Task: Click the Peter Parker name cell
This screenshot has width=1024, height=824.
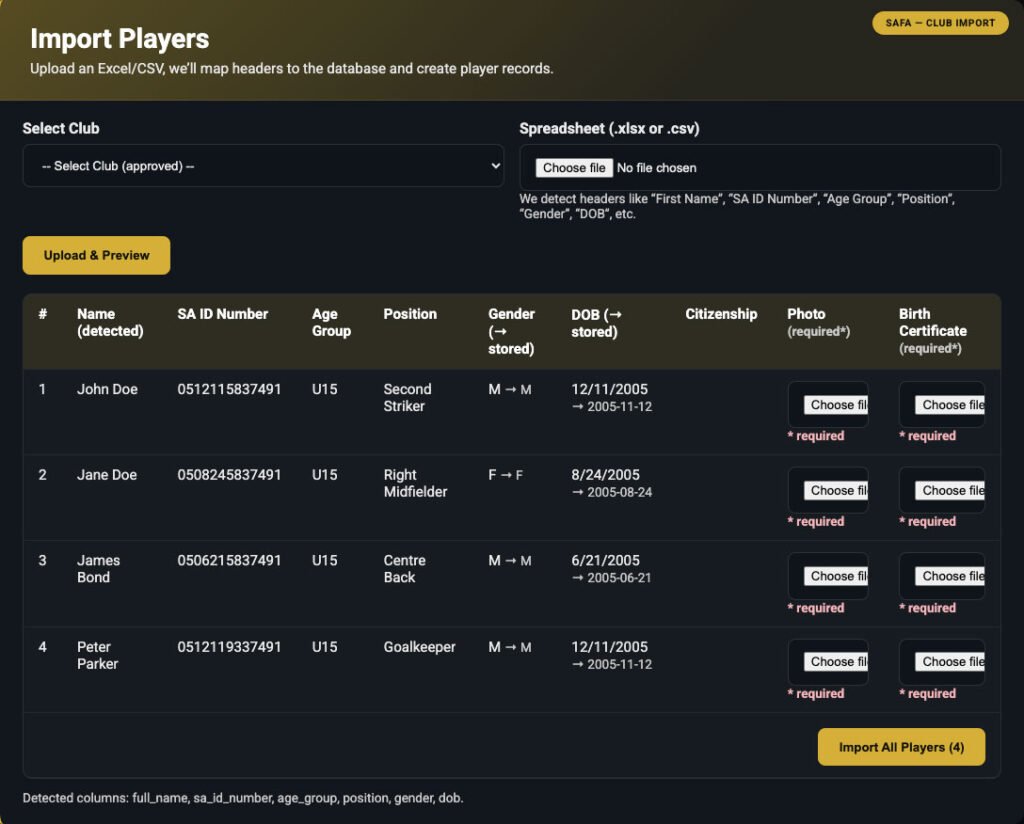Action: [97, 655]
